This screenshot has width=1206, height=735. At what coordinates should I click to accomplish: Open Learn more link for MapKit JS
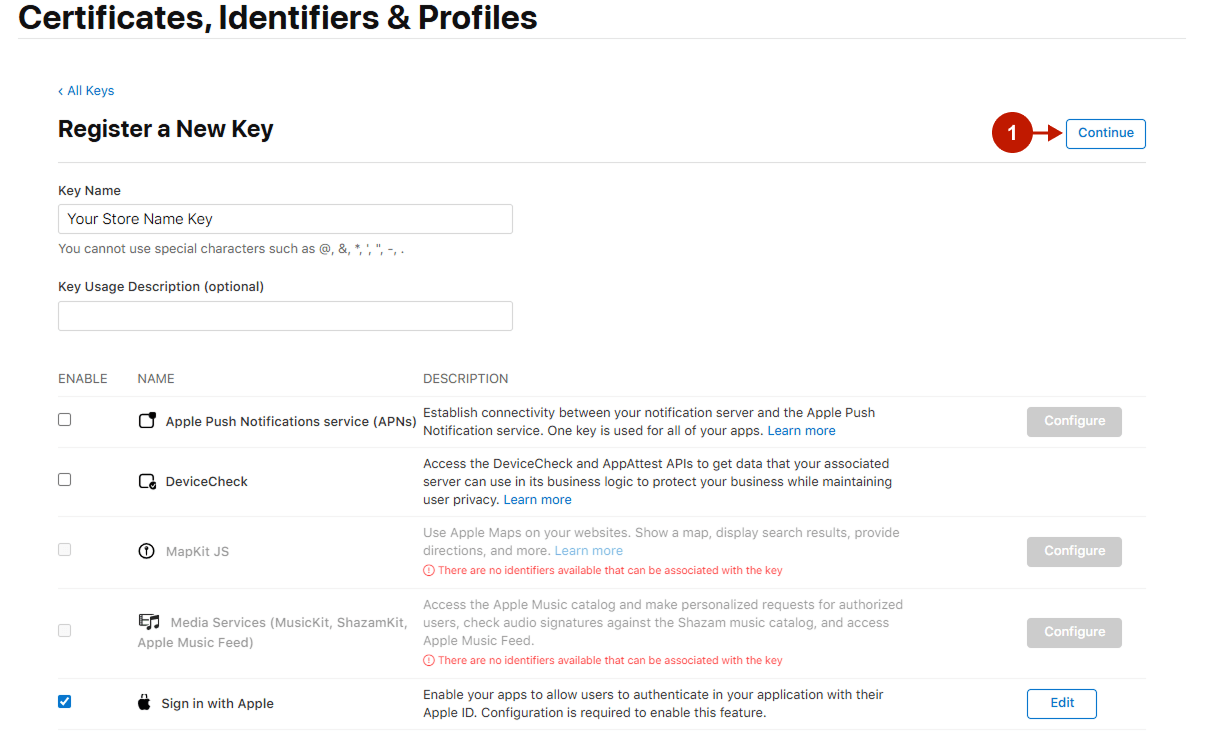point(588,551)
